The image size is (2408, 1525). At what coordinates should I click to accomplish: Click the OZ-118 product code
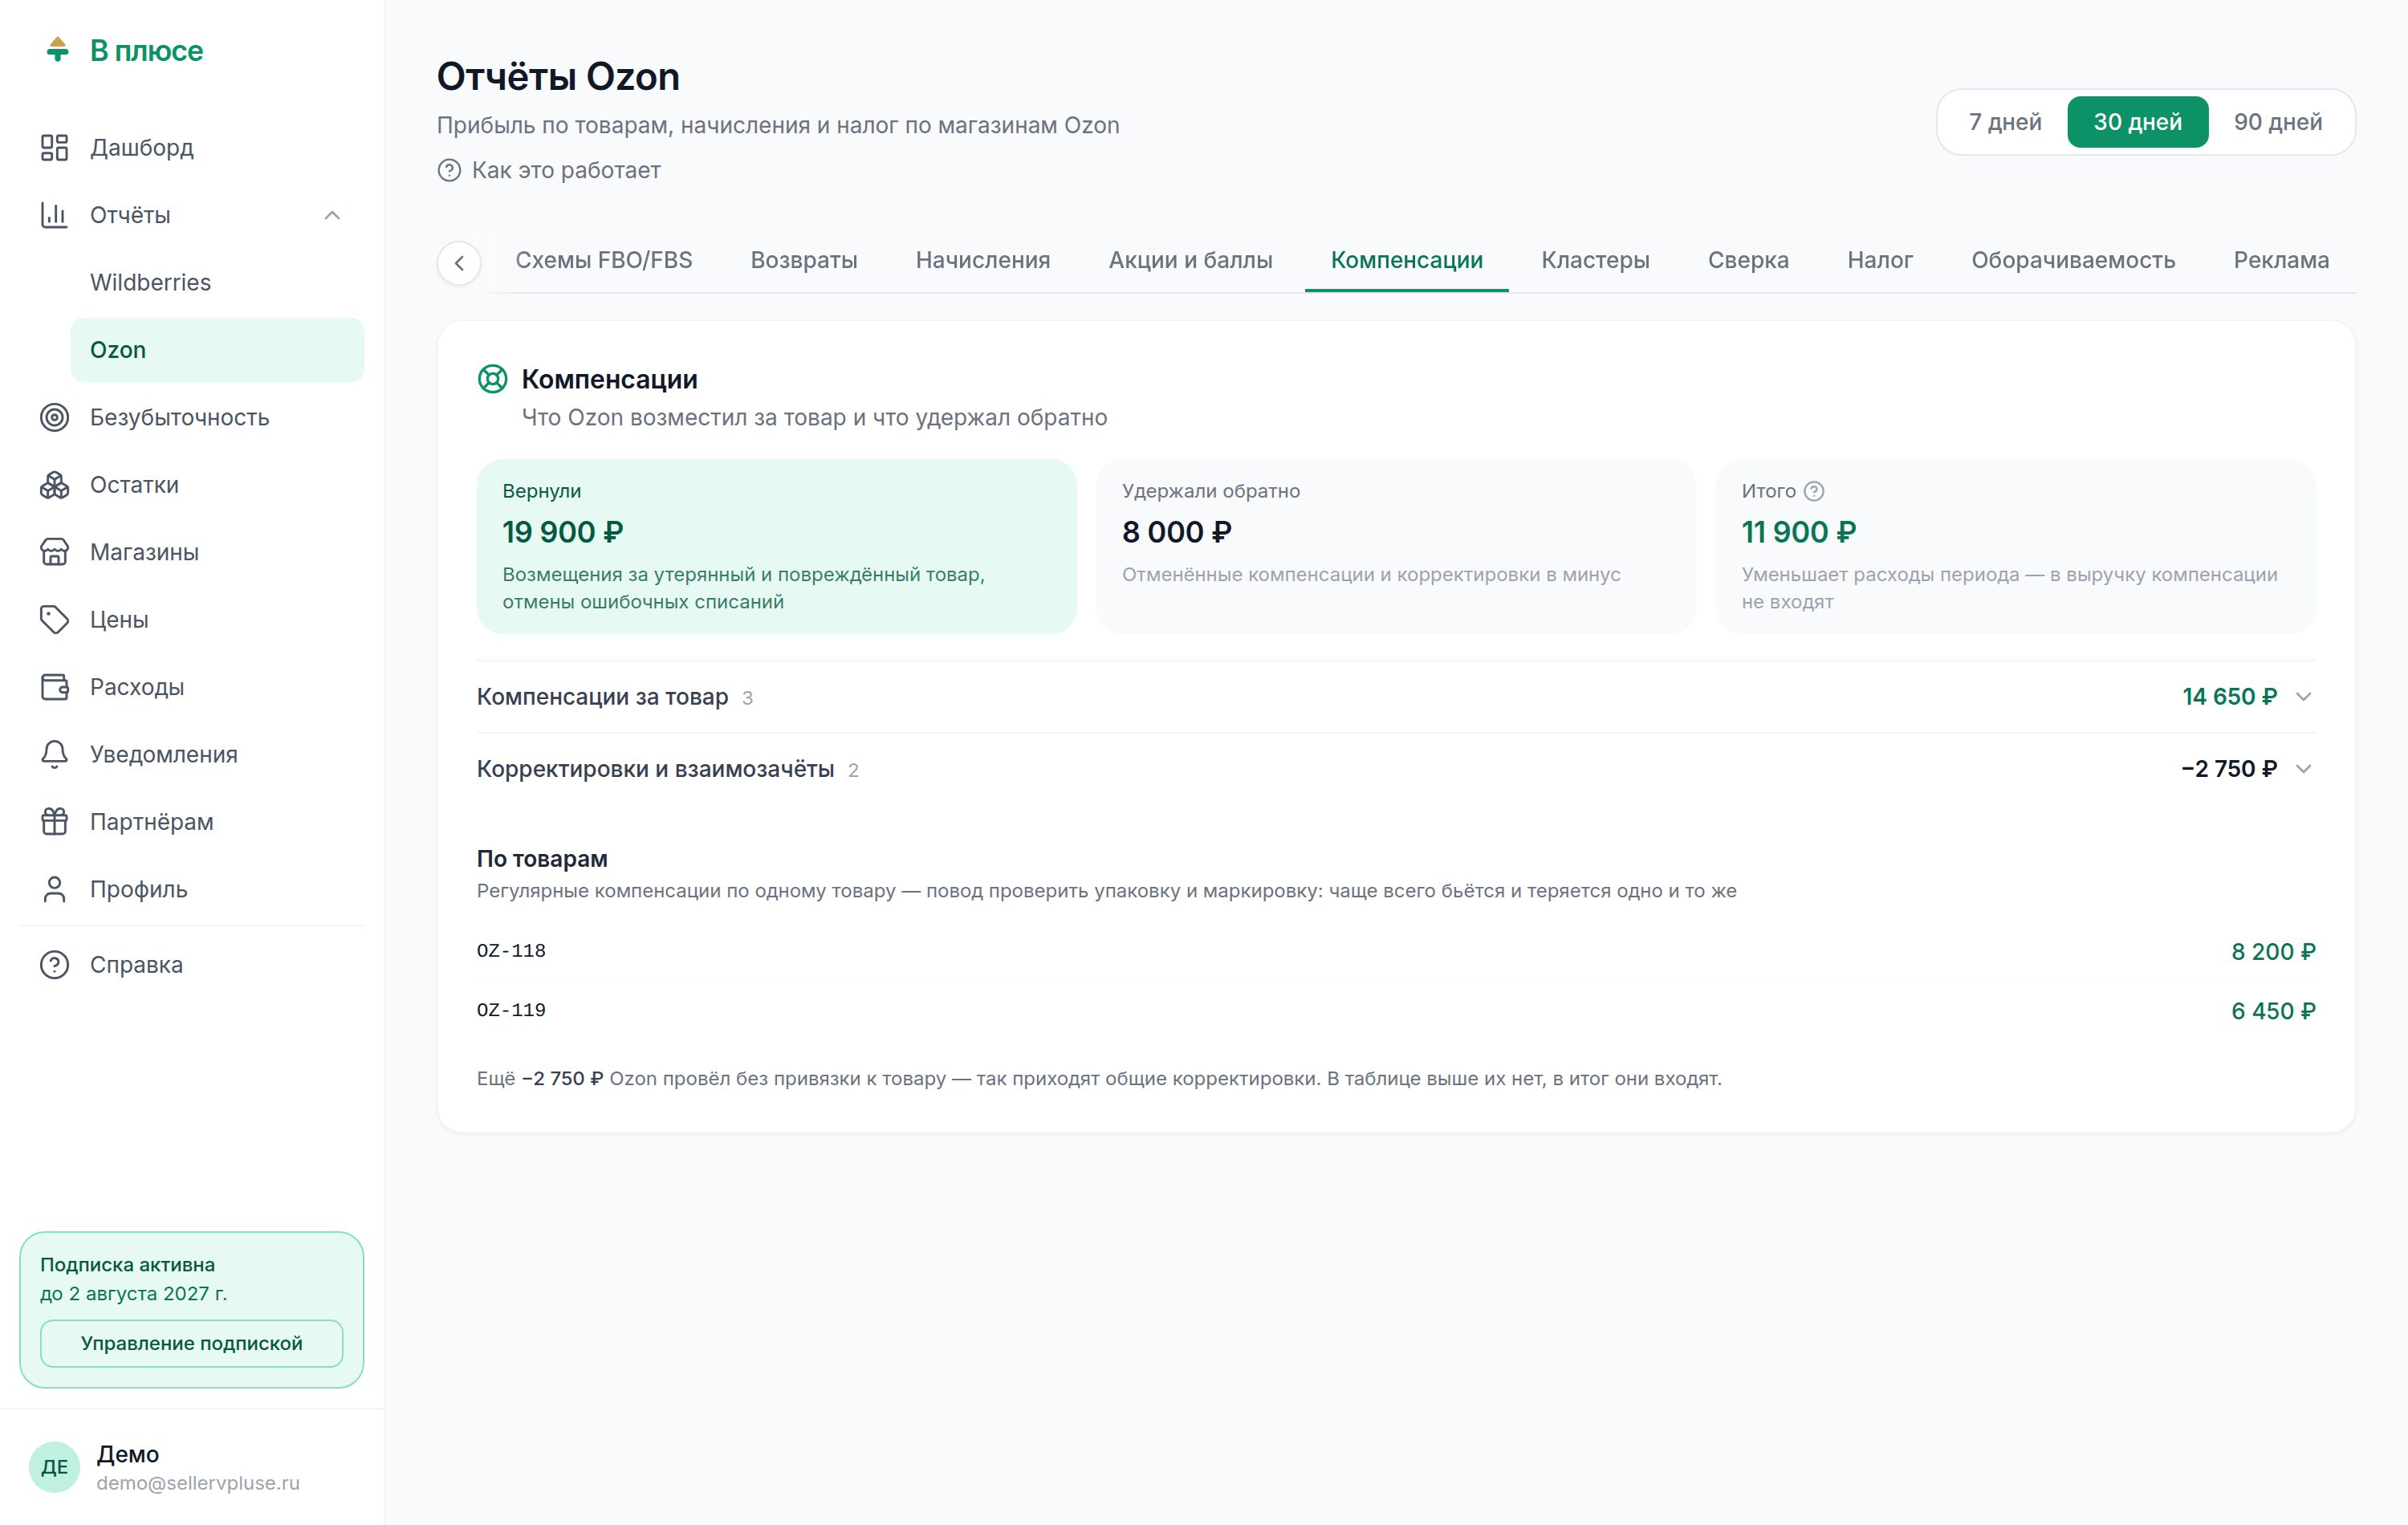tap(511, 951)
